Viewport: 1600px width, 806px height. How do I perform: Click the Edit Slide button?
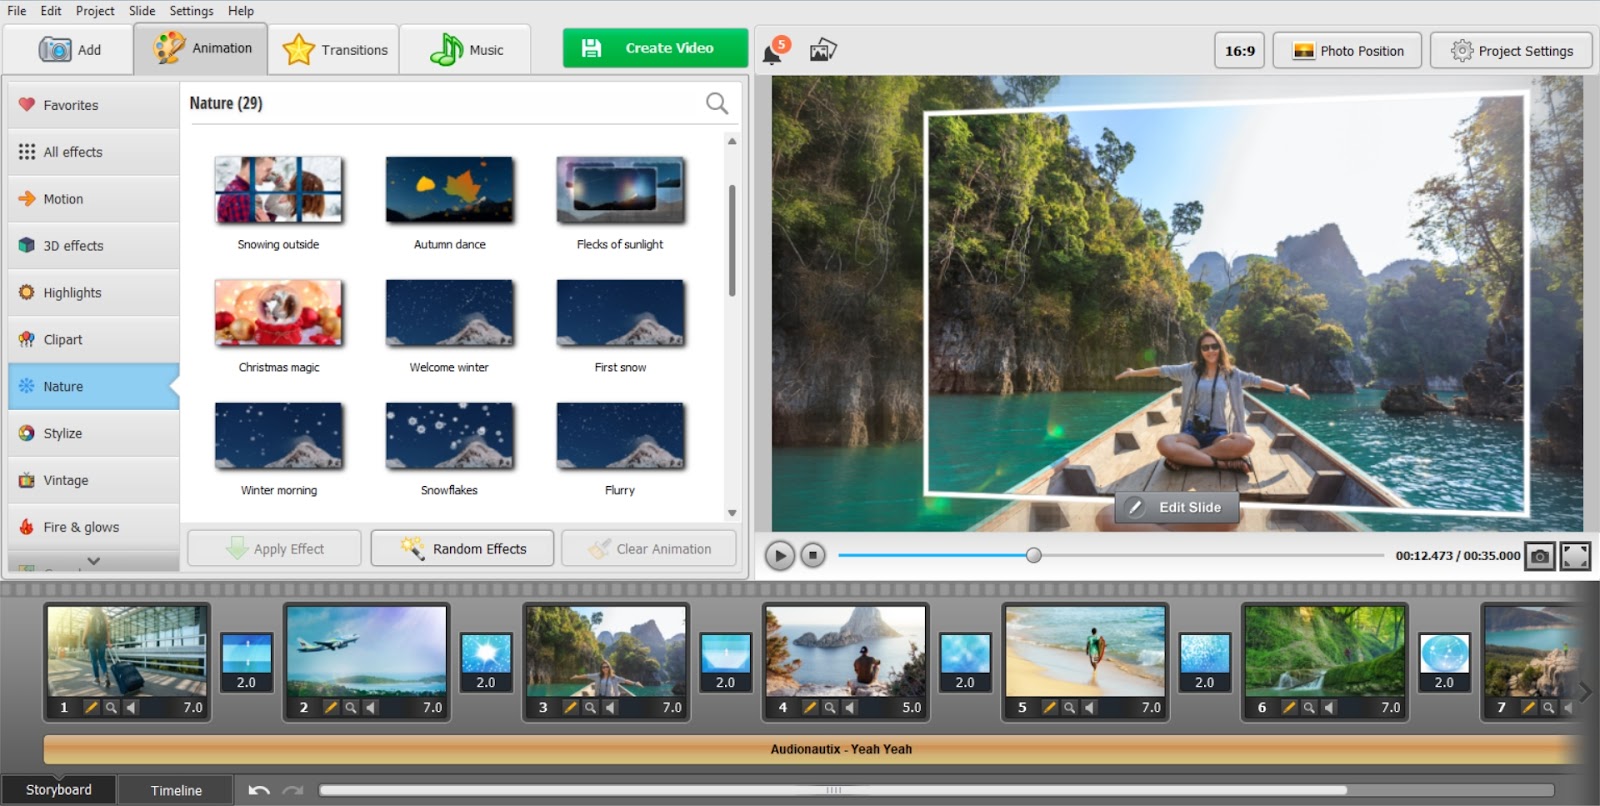(x=1176, y=507)
